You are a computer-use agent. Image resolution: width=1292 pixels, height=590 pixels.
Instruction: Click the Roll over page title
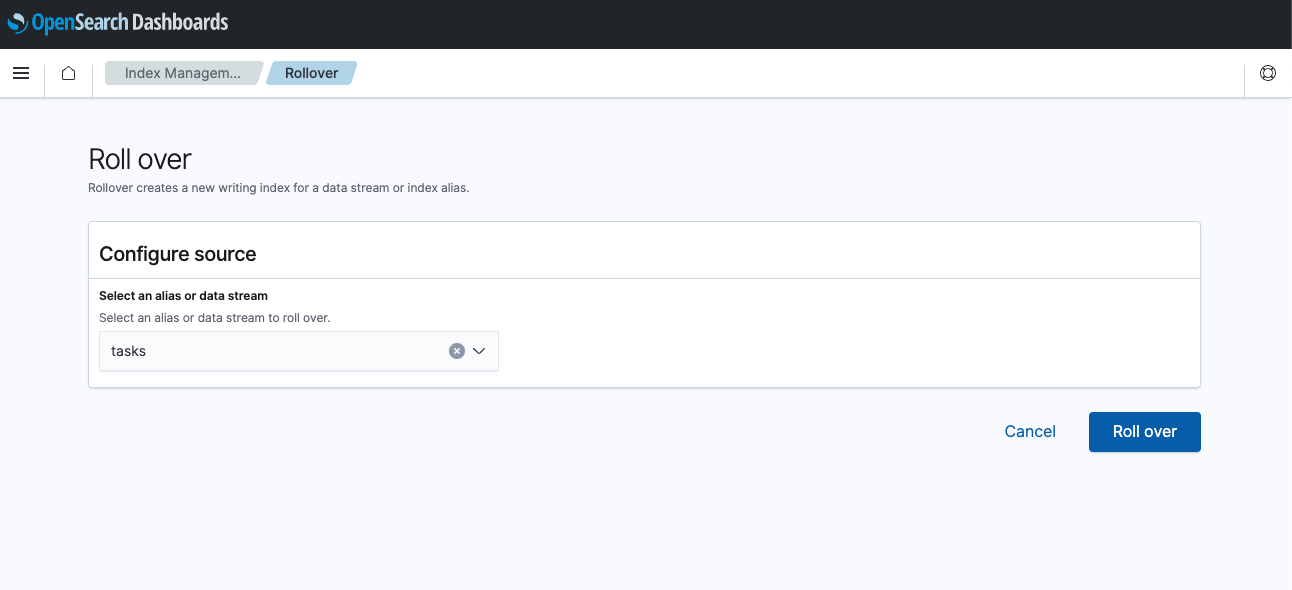coord(140,158)
